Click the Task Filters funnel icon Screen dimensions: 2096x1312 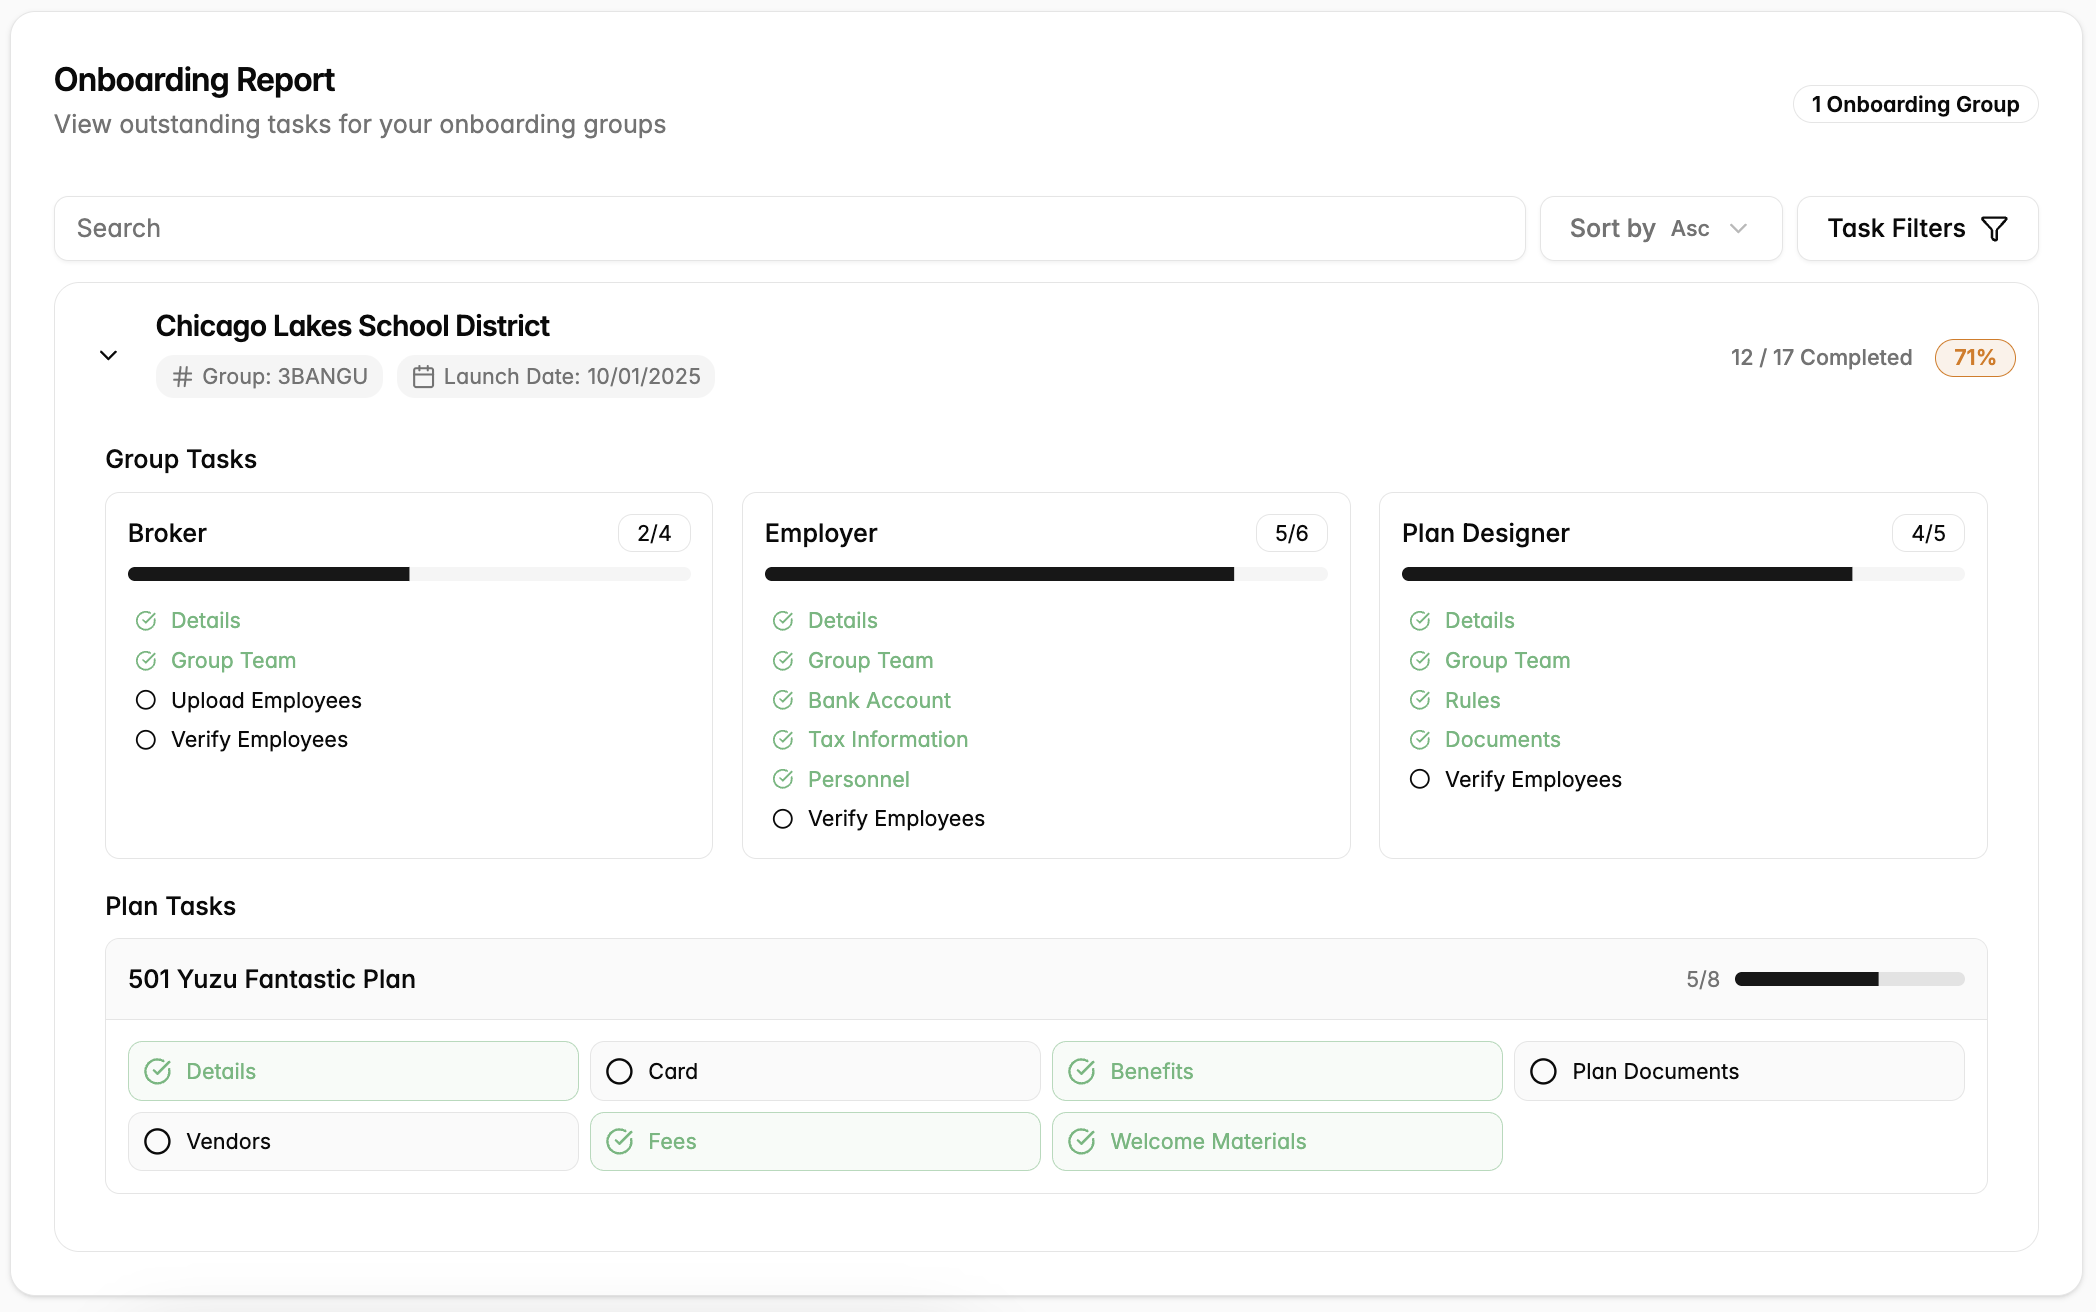click(x=1994, y=229)
